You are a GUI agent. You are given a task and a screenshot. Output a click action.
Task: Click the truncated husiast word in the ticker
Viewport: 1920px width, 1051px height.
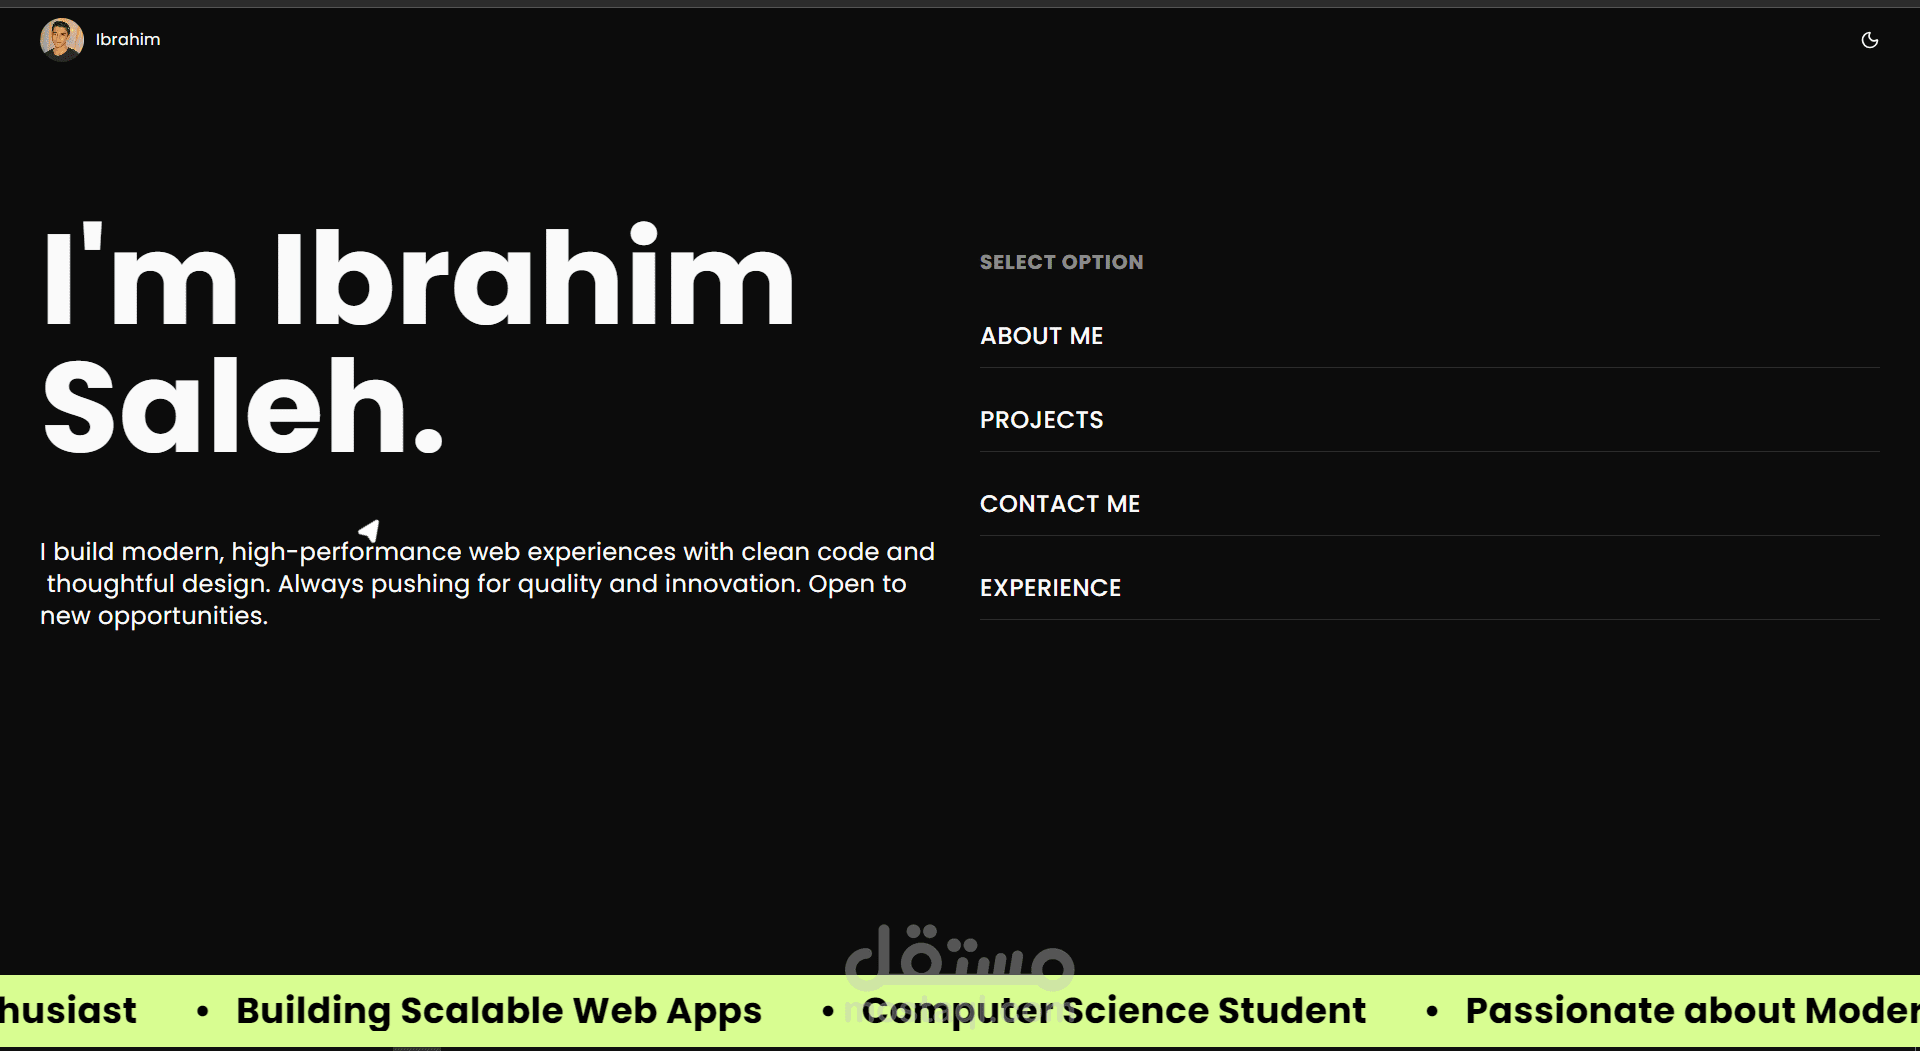(x=67, y=1011)
